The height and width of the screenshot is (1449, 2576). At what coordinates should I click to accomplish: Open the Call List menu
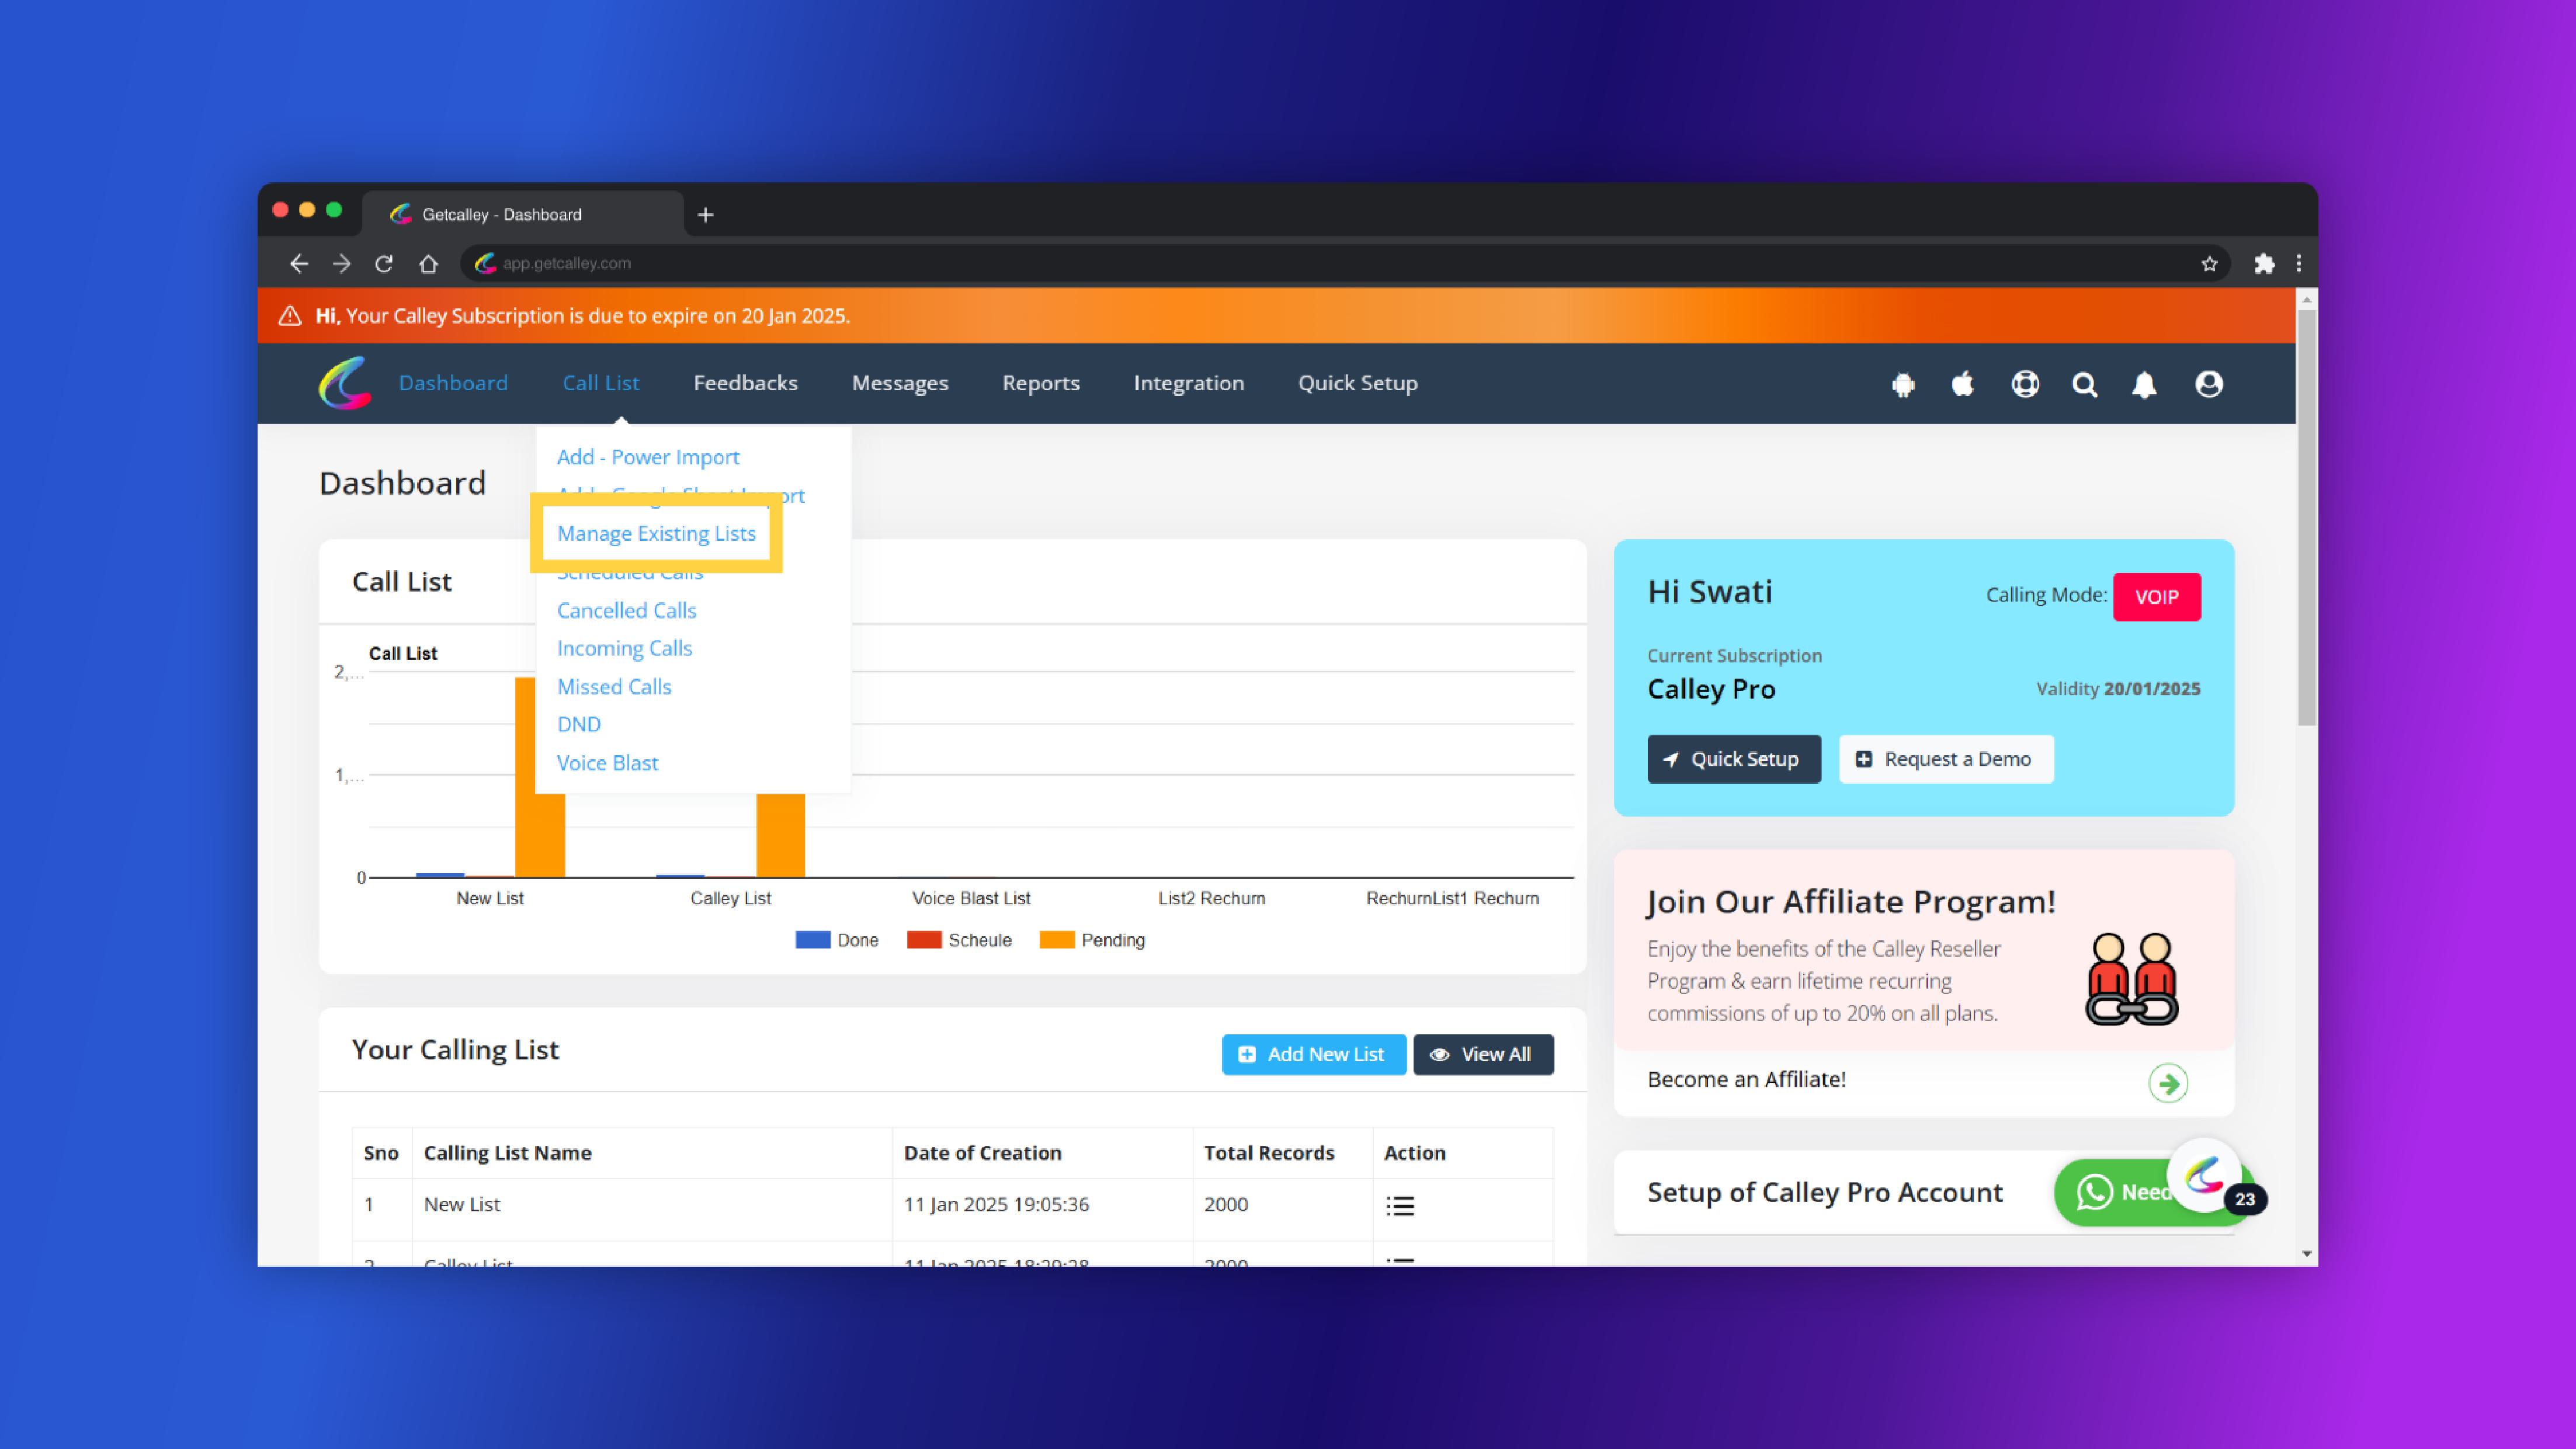(601, 383)
